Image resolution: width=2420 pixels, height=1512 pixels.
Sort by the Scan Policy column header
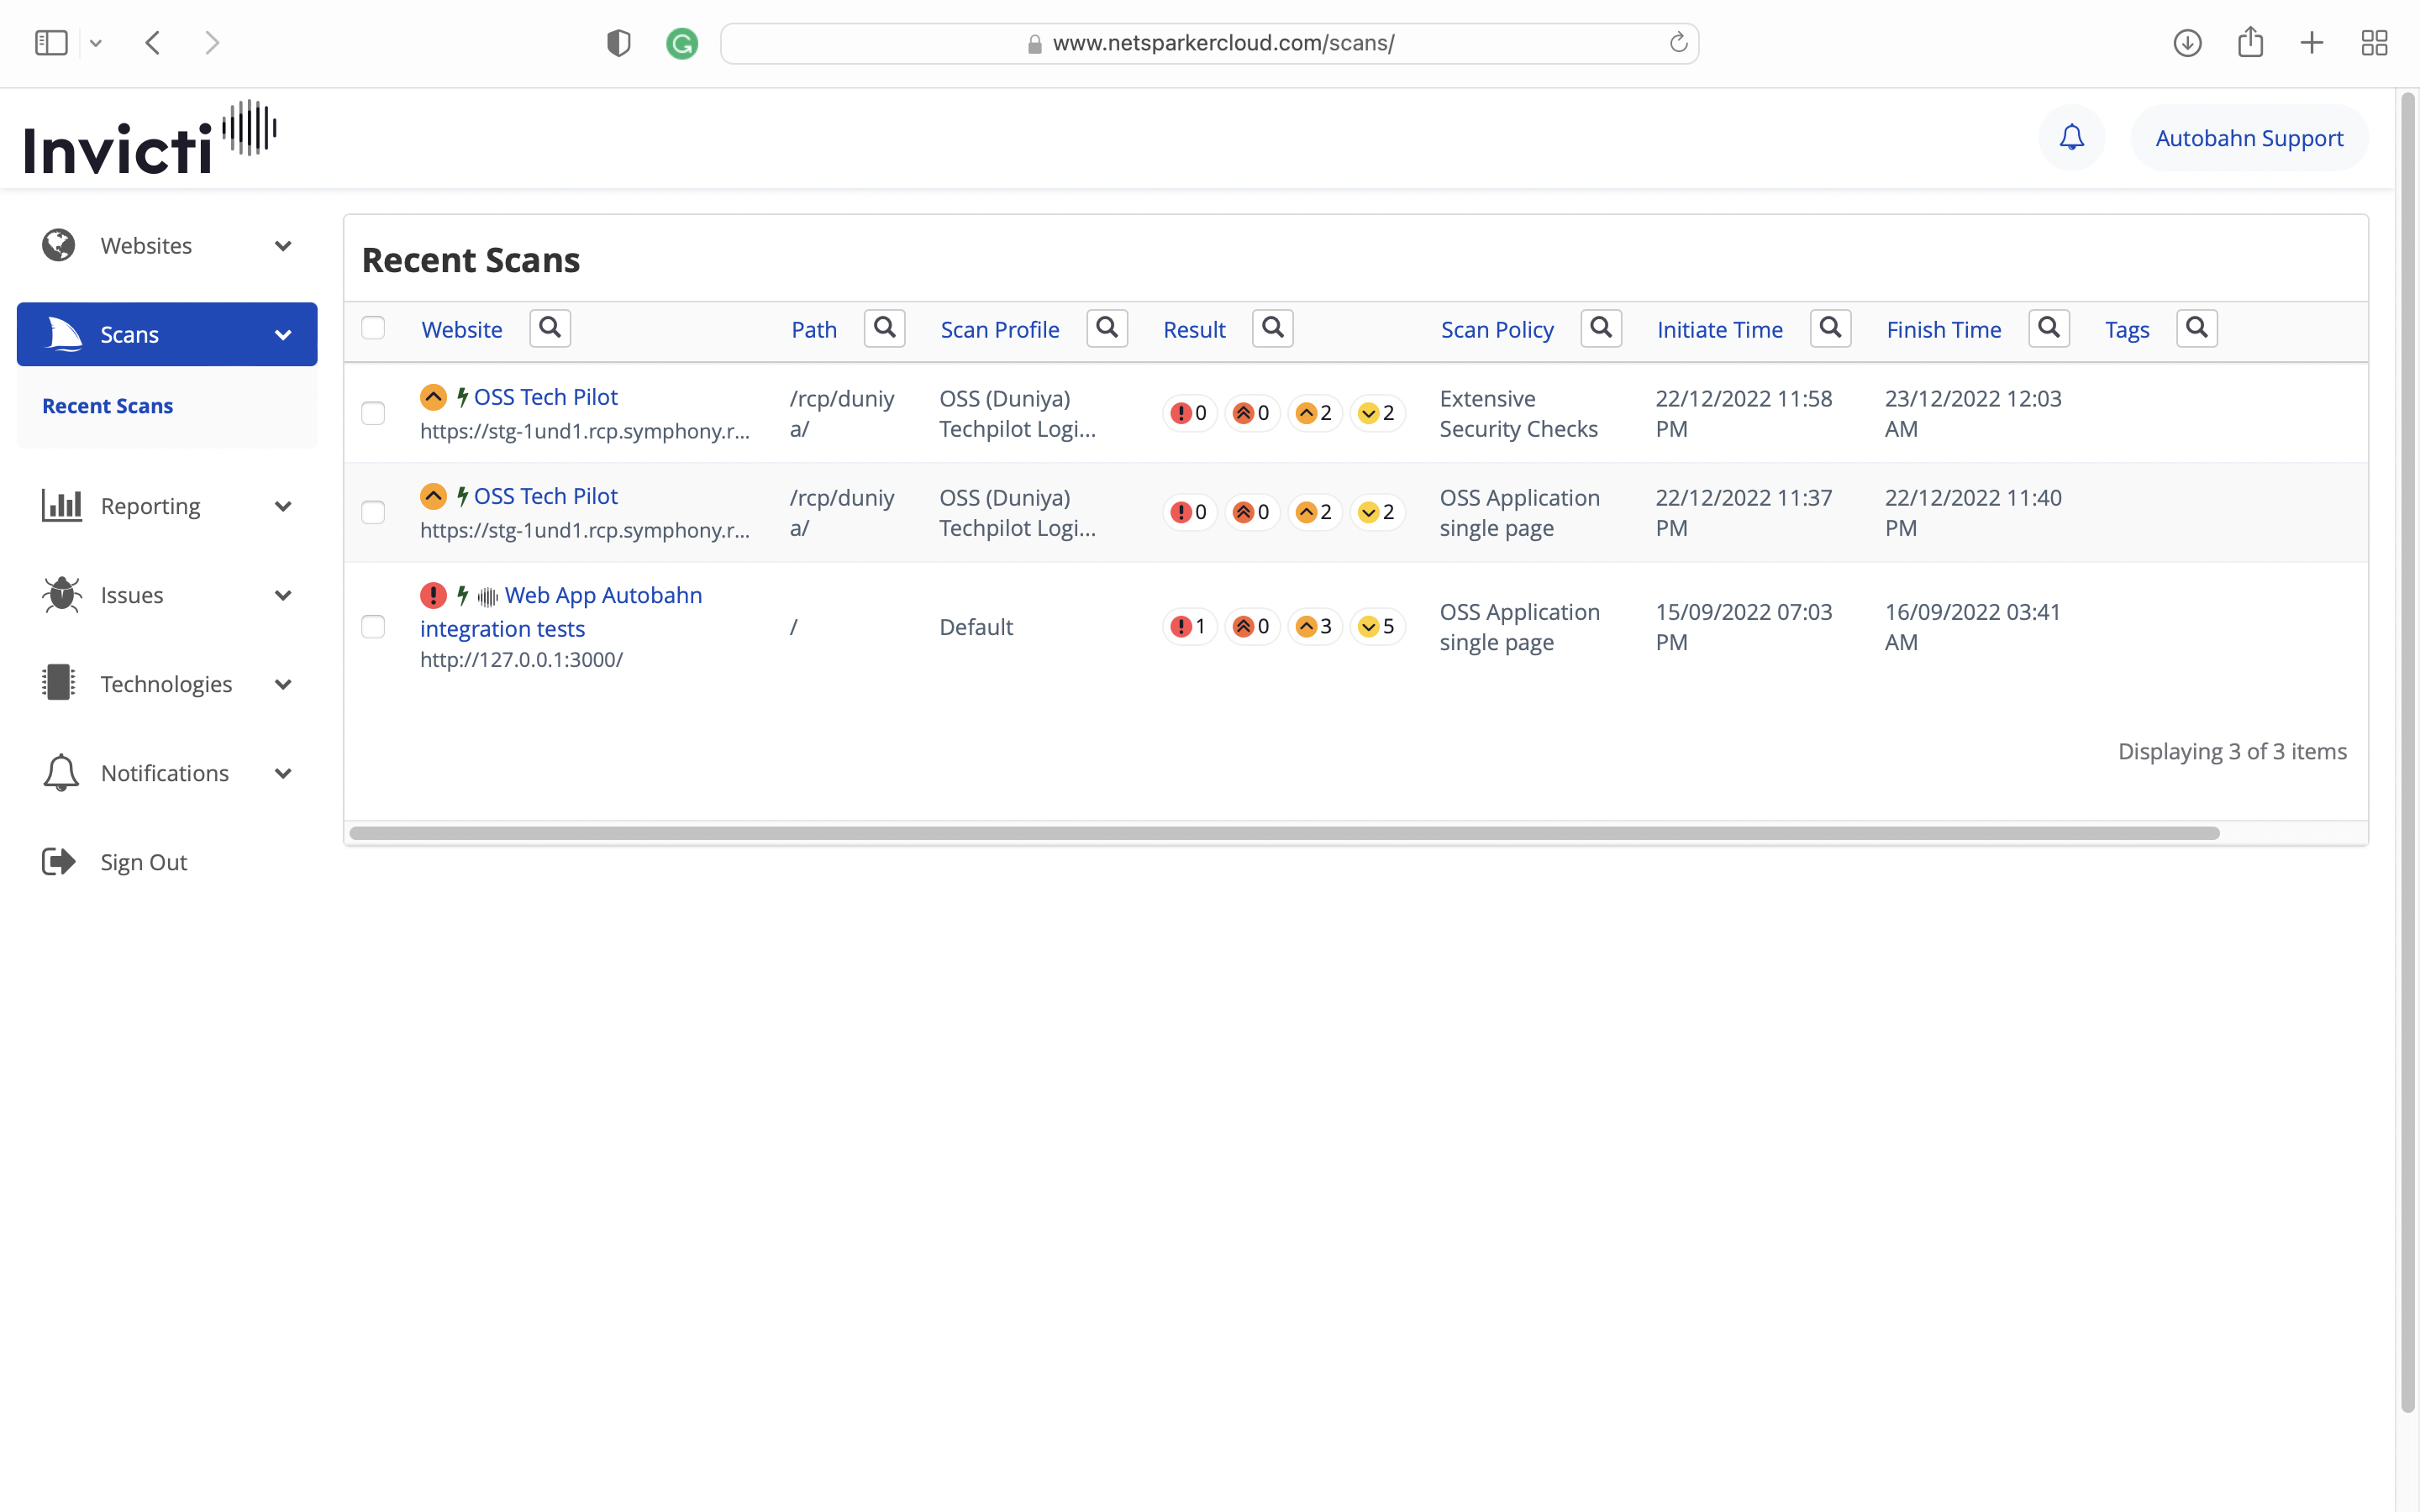tap(1497, 329)
